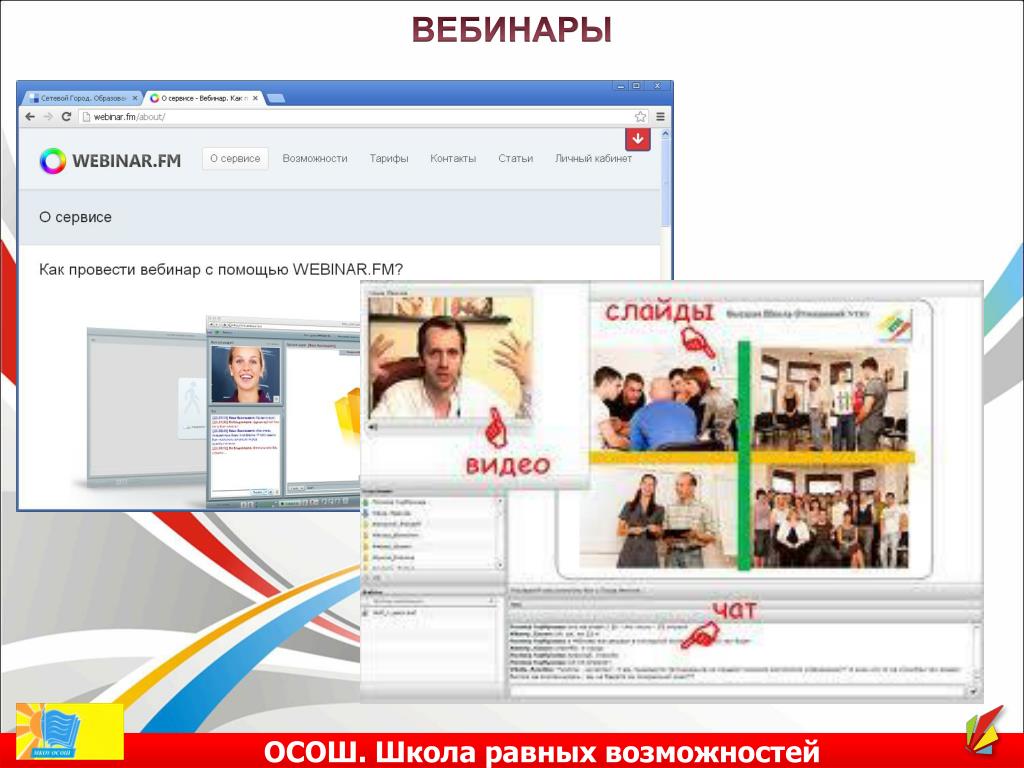Image resolution: width=1024 pixels, height=768 pixels.
Task: Open the files panel dropdown
Action: click(491, 600)
